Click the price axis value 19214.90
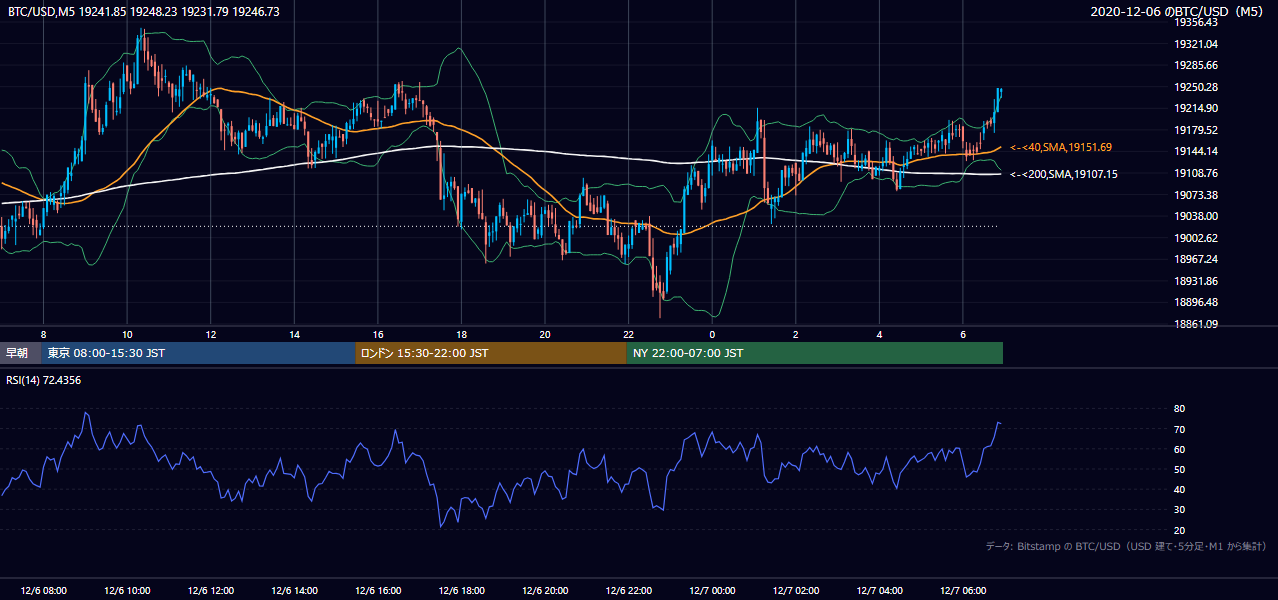 tap(1196, 108)
